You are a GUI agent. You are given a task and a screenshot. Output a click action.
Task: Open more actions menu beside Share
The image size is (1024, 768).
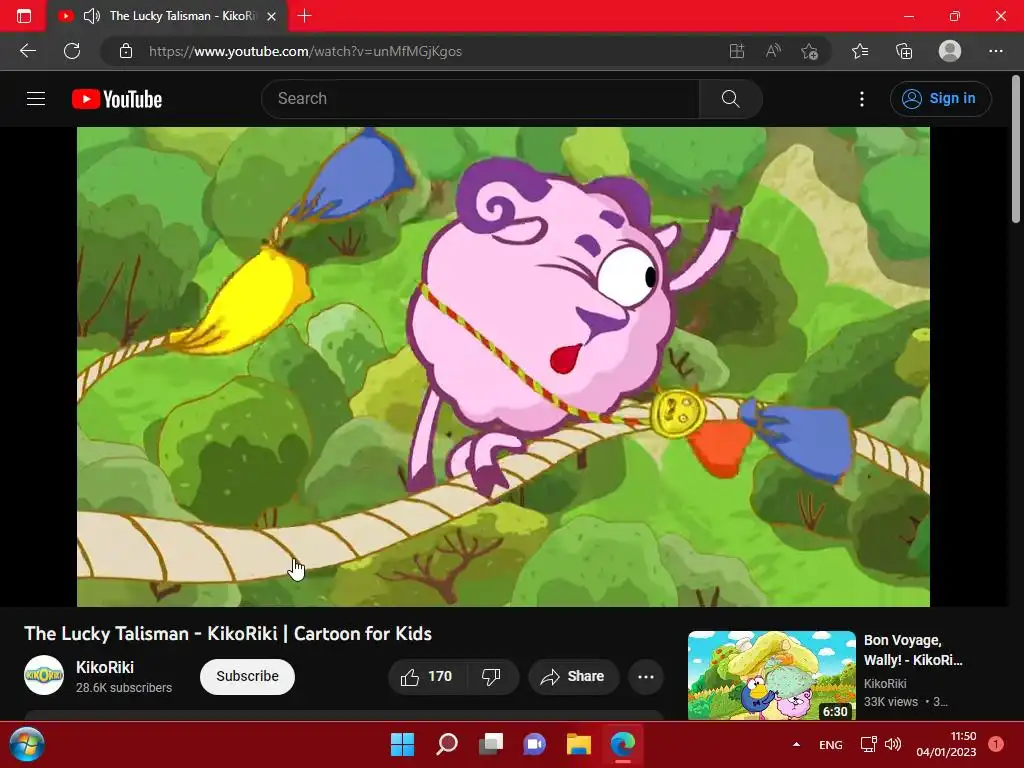click(x=646, y=677)
